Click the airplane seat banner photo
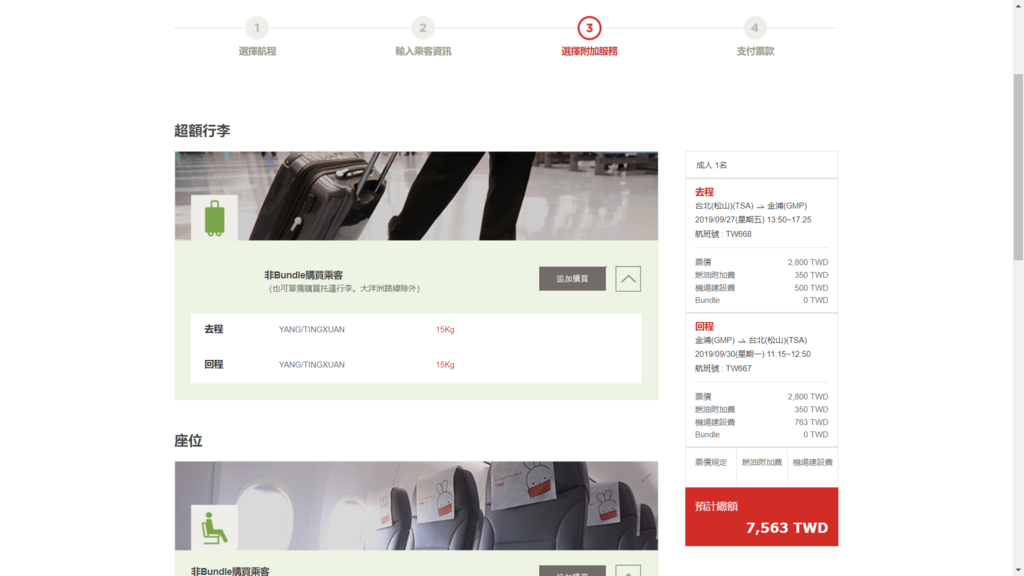The height and width of the screenshot is (576, 1024). 416,505
